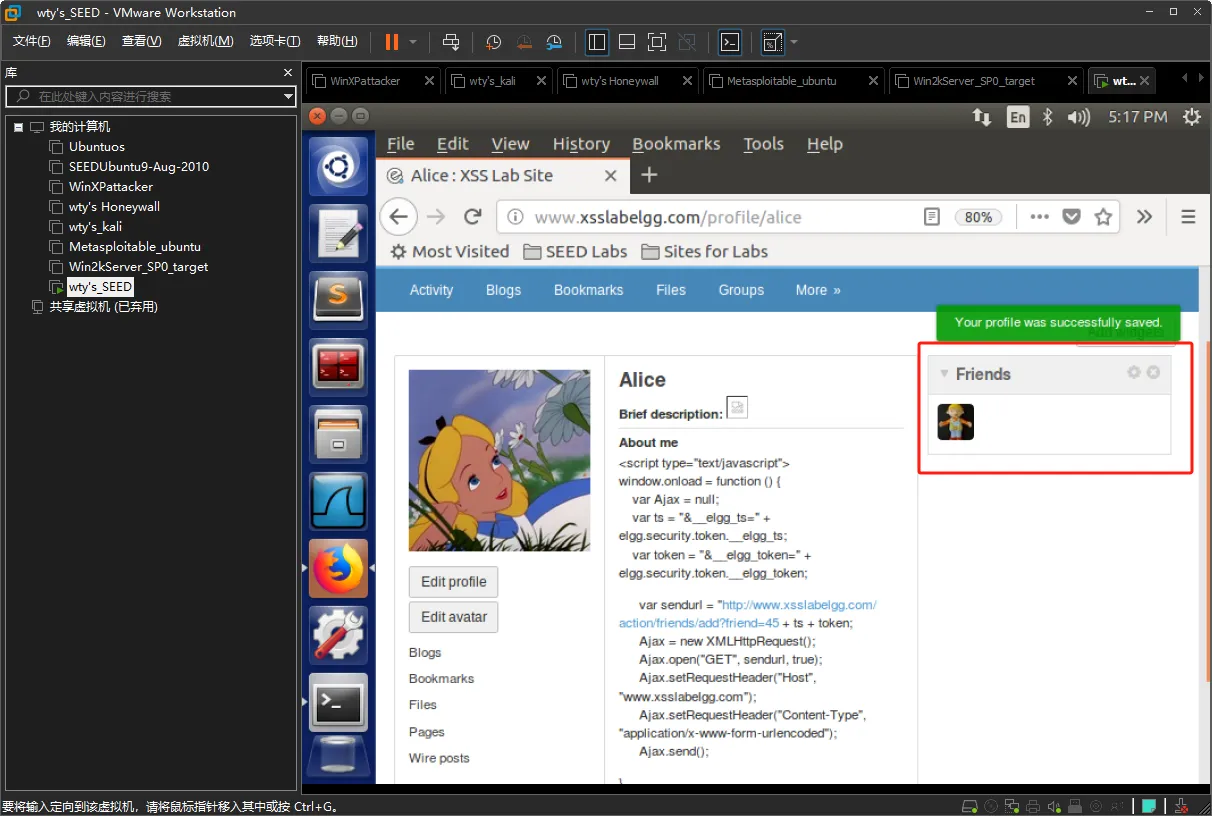Open the En keyboard language indicator
Viewport: 1212px width, 816px height.
tap(1017, 117)
